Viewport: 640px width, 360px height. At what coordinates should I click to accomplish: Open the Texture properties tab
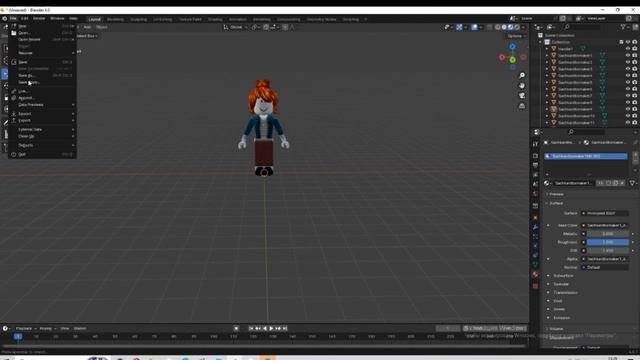pos(536,286)
